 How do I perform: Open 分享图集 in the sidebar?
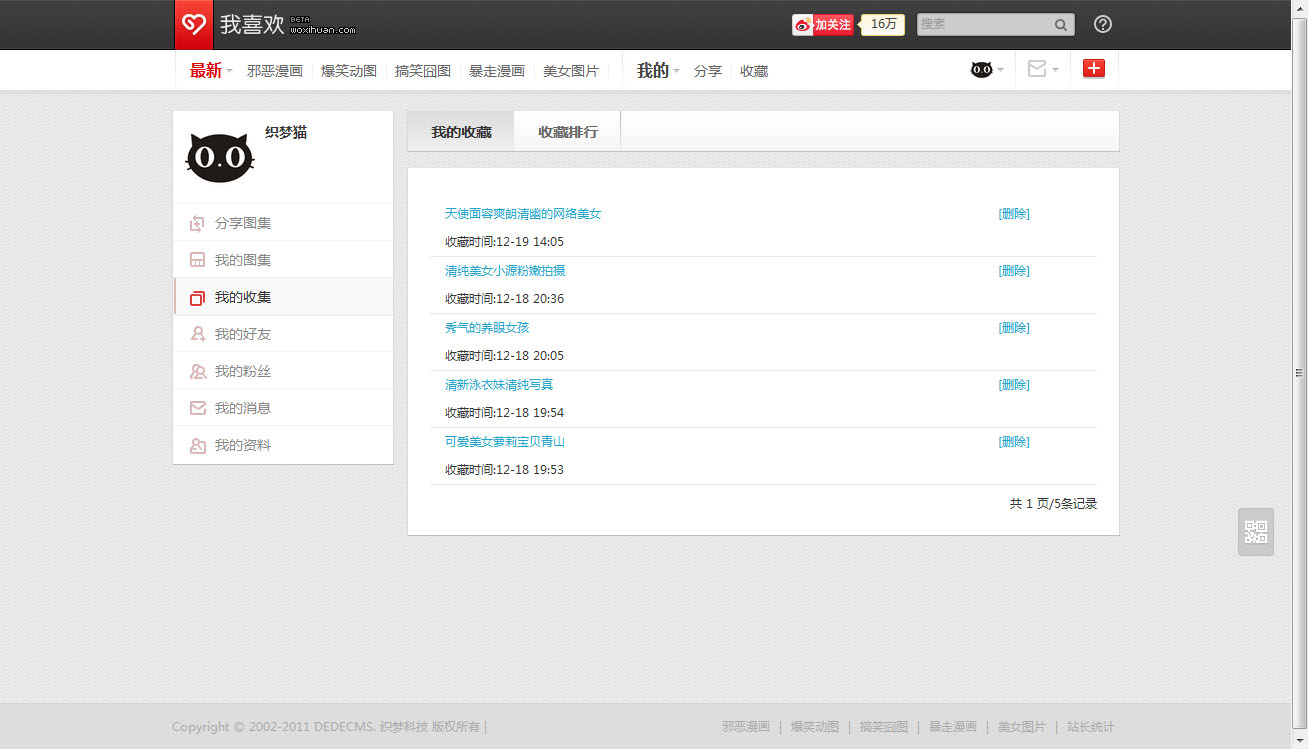[x=242, y=223]
